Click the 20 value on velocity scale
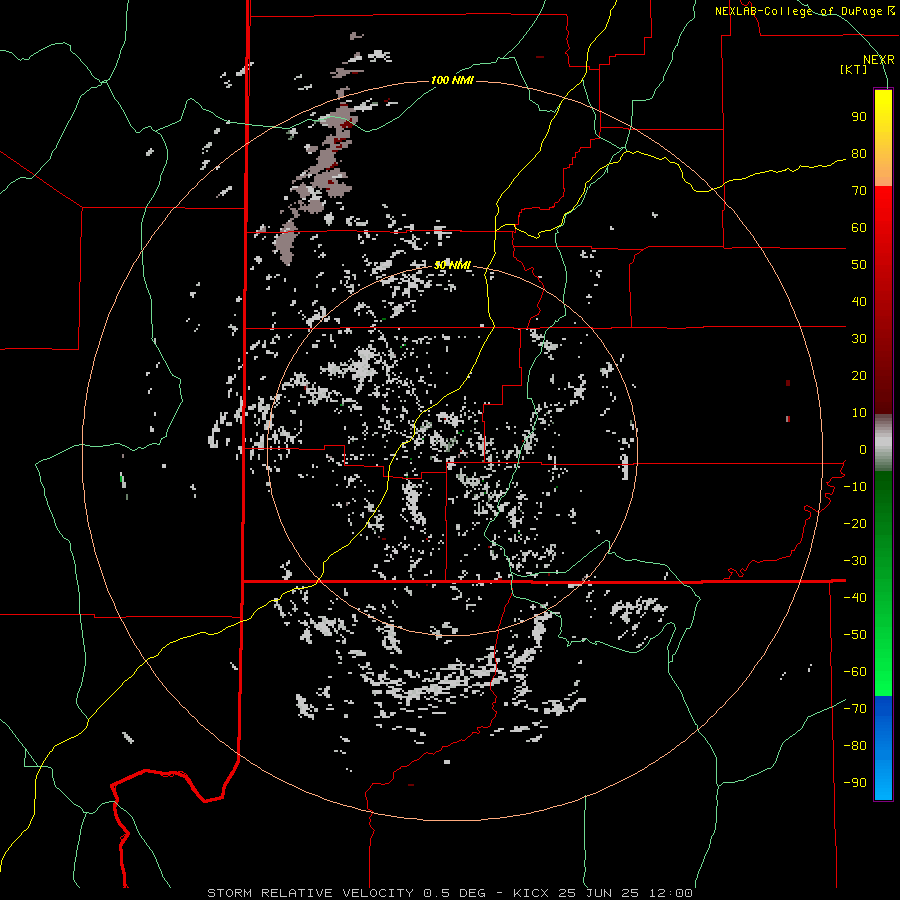This screenshot has width=900, height=900. pyautogui.click(x=859, y=375)
